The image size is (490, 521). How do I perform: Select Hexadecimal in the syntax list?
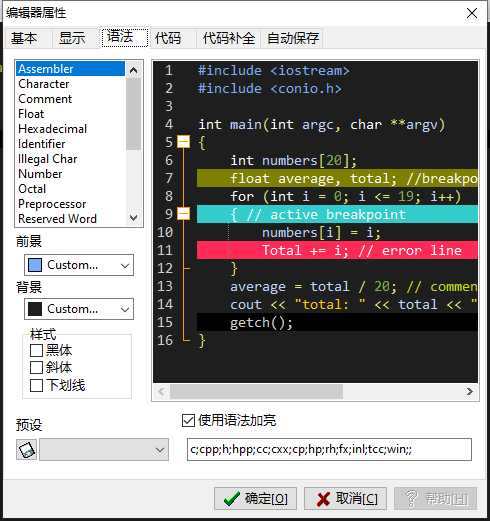click(x=70, y=129)
